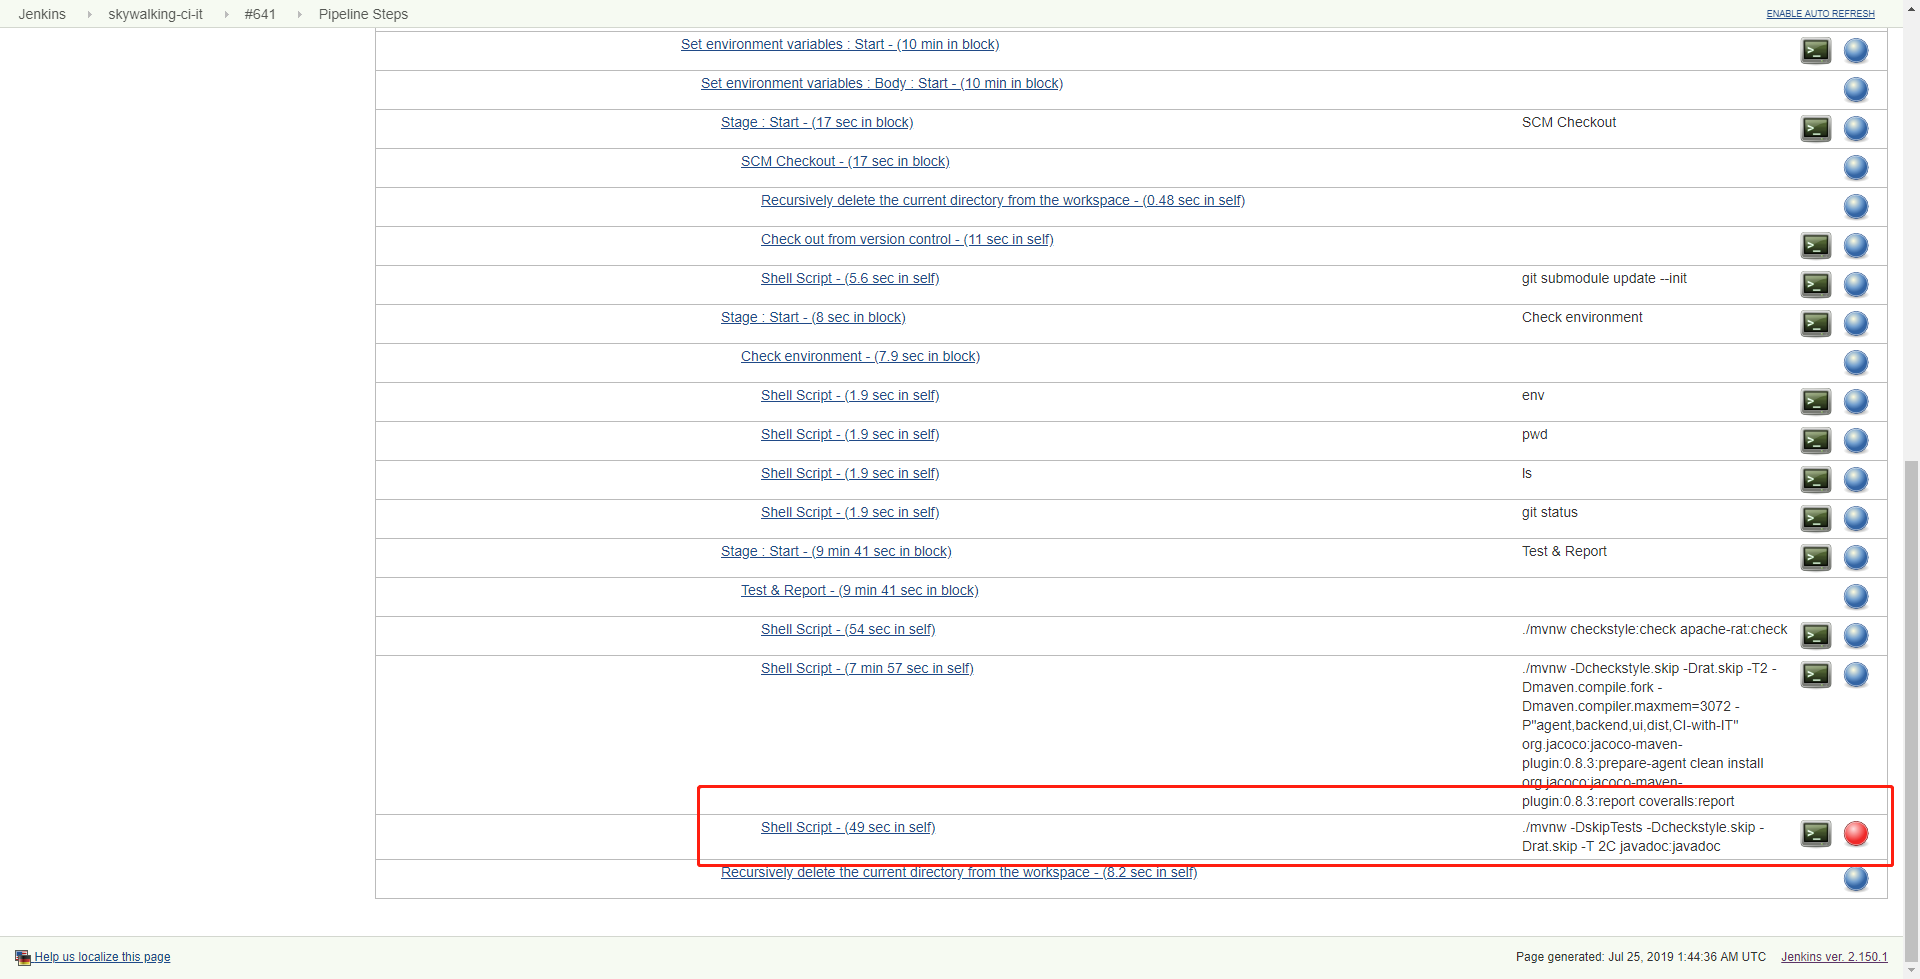This screenshot has width=1920, height=979.
Task: Click the "git submodule update --init" argument text
Action: pos(1604,278)
